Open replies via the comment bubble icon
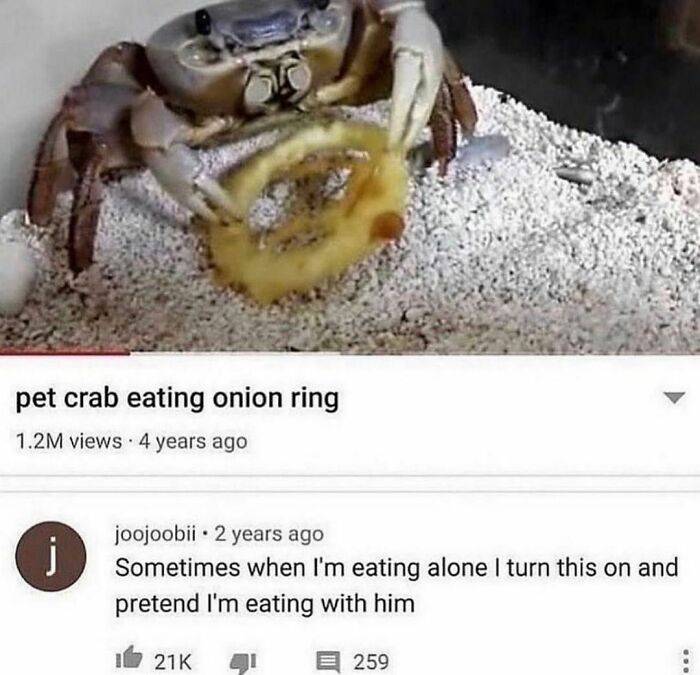700x675 pixels. [x=329, y=662]
